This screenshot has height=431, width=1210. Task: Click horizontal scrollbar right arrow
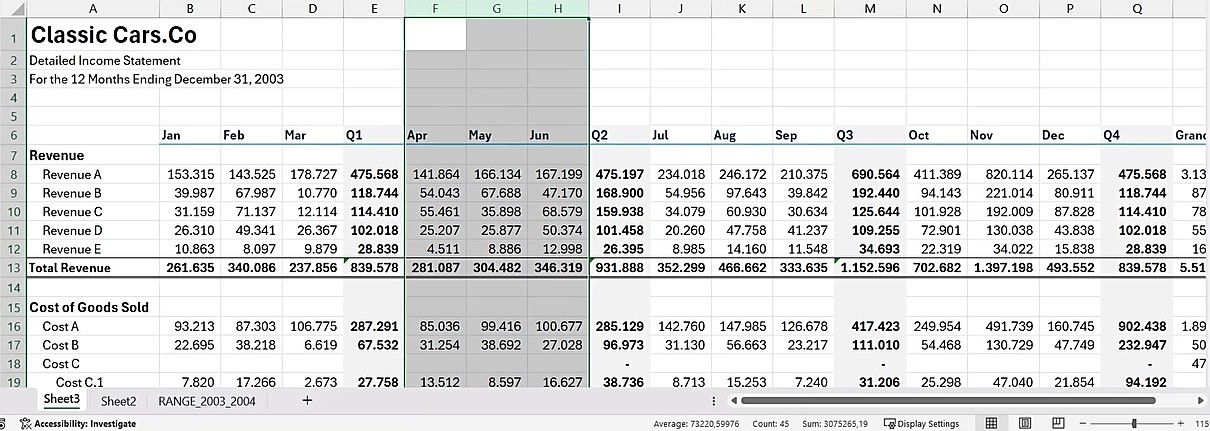point(1198,400)
